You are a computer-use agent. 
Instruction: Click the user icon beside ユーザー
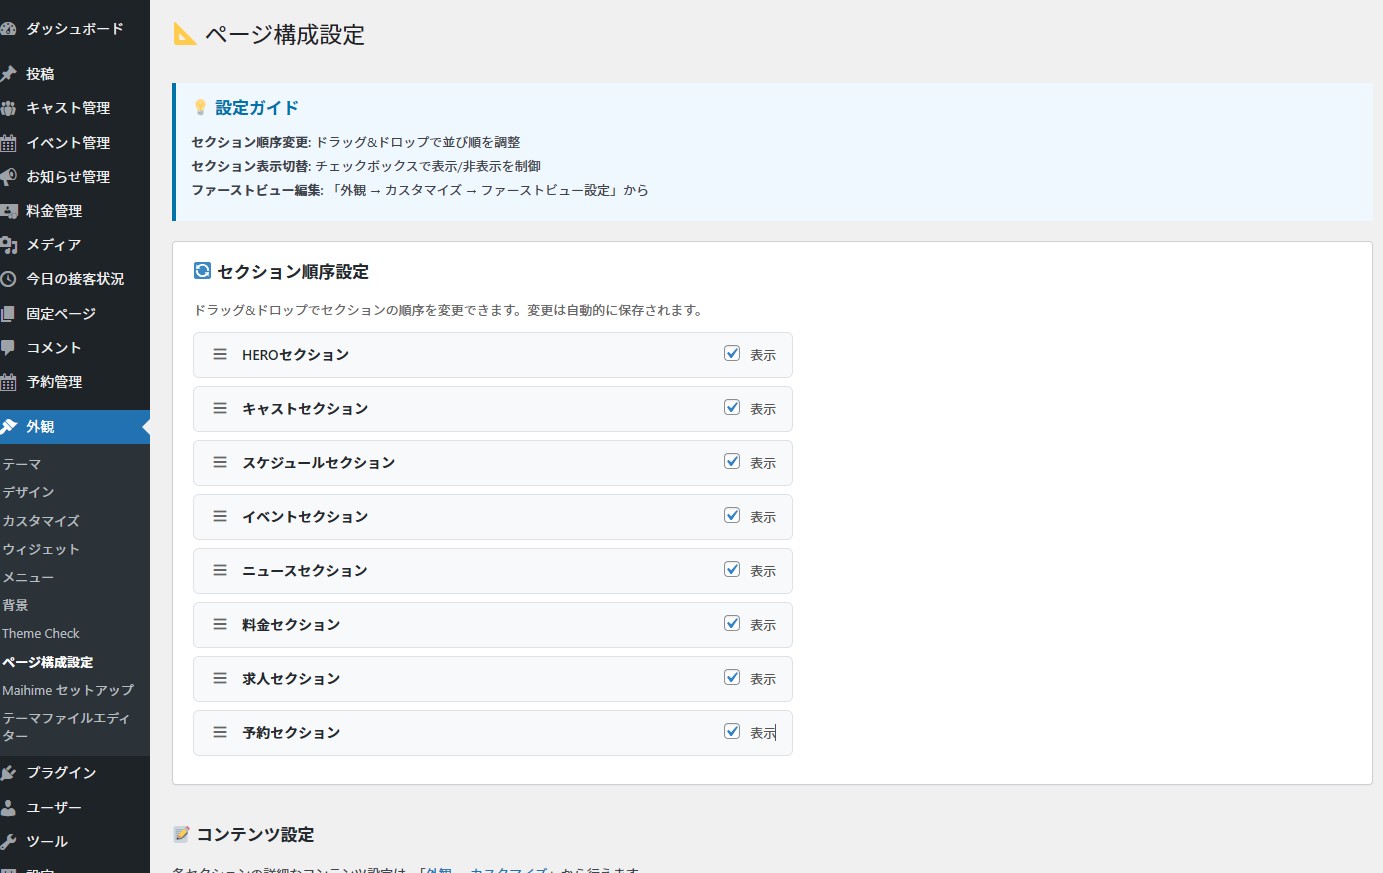(9, 808)
